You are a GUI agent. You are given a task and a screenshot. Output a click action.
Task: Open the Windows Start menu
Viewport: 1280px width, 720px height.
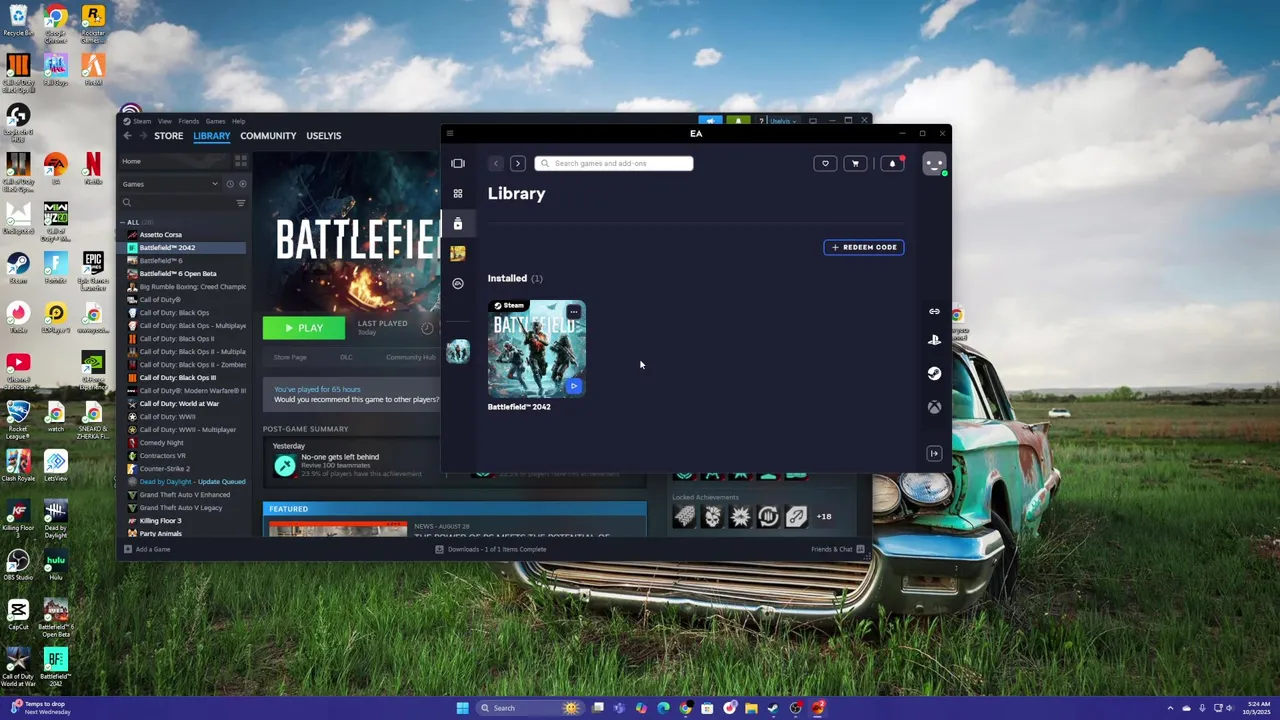pos(462,708)
